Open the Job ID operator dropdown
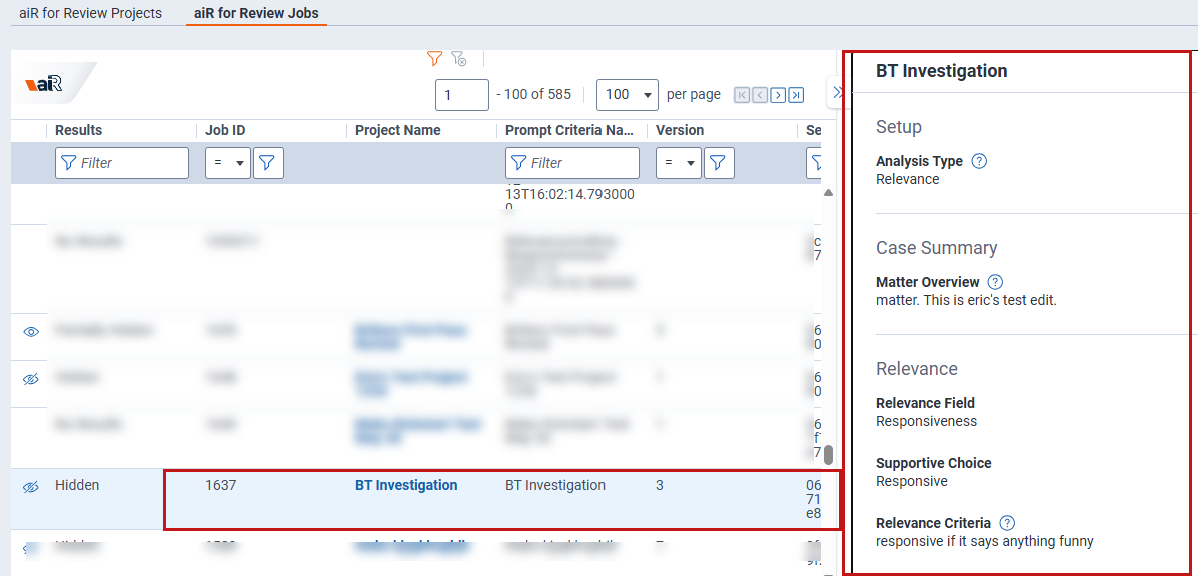This screenshot has height=576, width=1198. (228, 163)
